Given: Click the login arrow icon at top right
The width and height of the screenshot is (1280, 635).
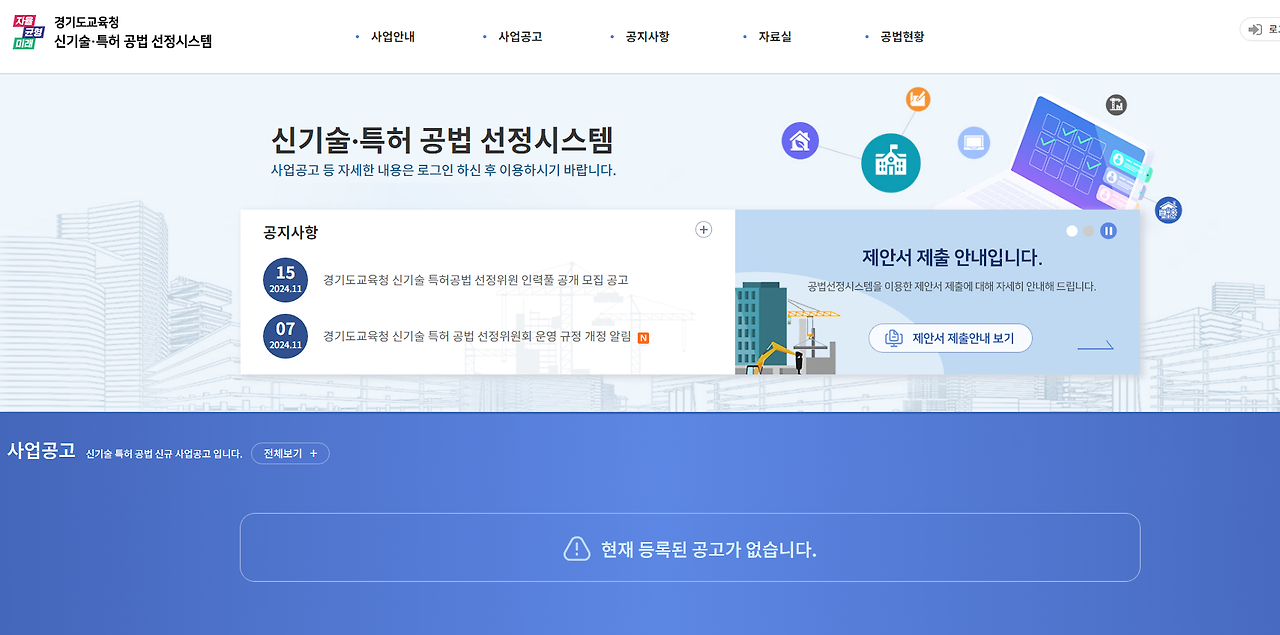Looking at the screenshot, I should coord(1257,29).
